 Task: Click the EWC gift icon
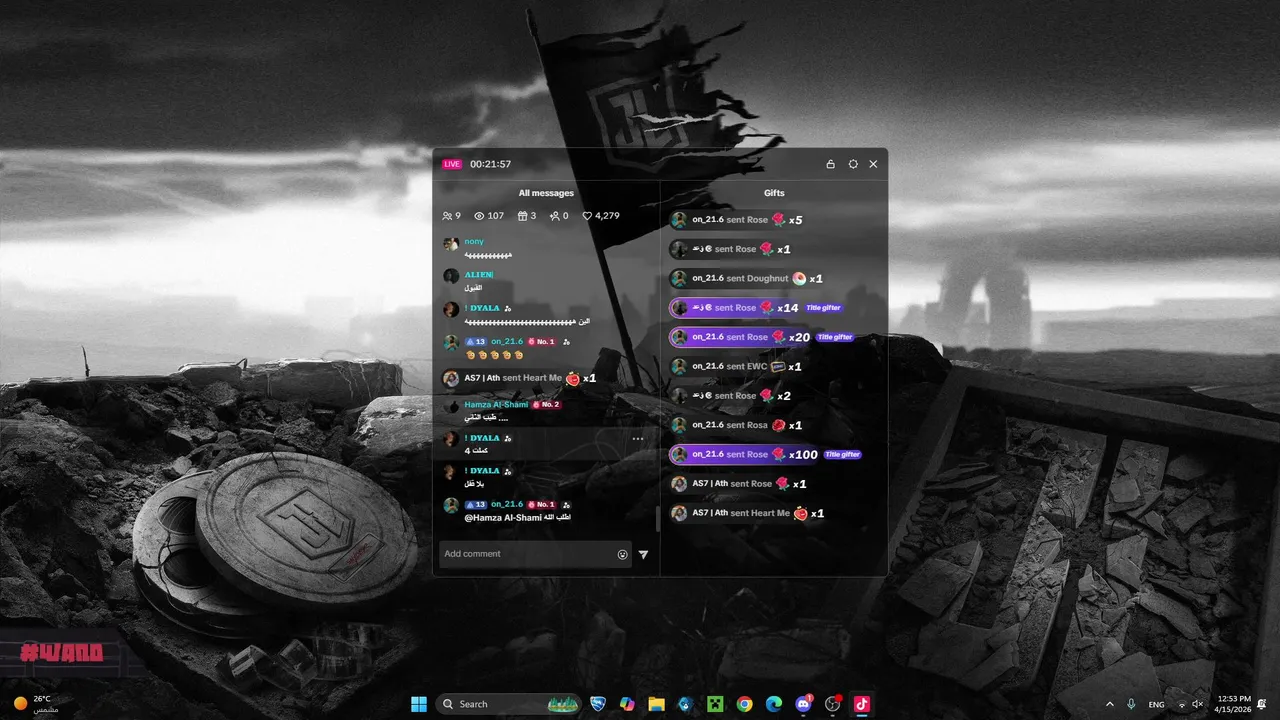pos(778,367)
